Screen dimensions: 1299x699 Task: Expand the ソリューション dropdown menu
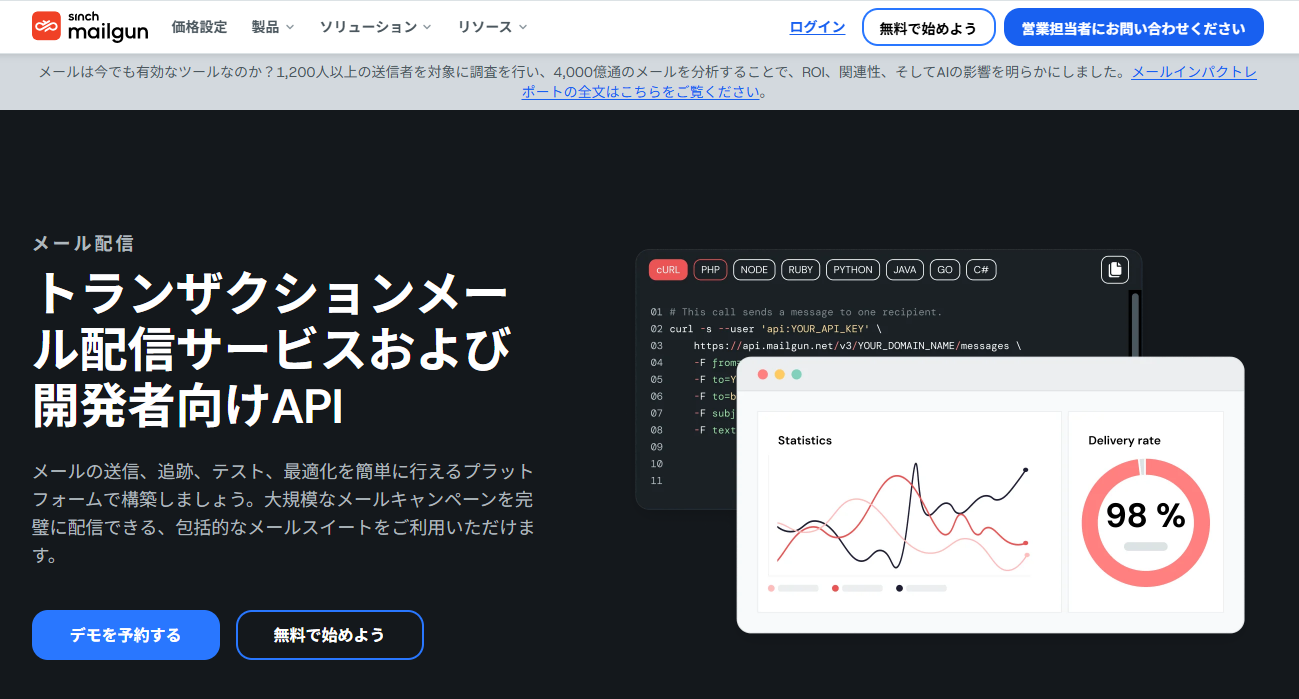click(376, 27)
